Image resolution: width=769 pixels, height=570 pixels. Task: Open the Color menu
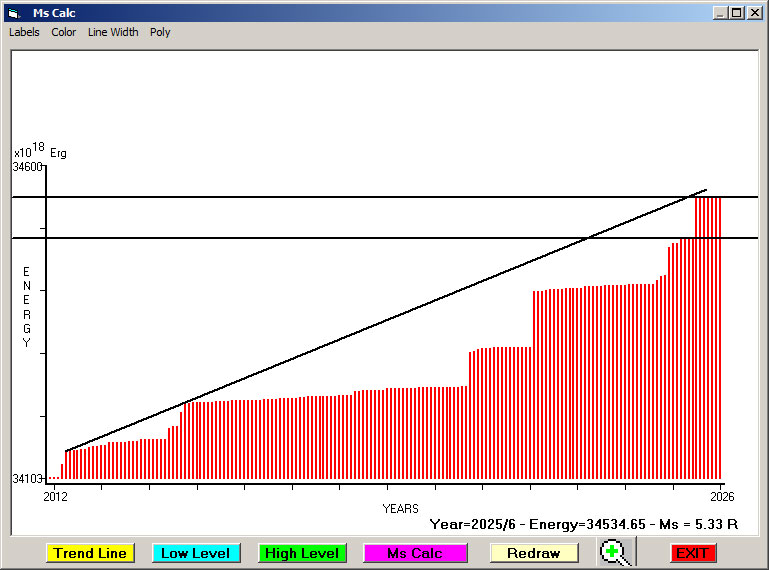(x=64, y=32)
